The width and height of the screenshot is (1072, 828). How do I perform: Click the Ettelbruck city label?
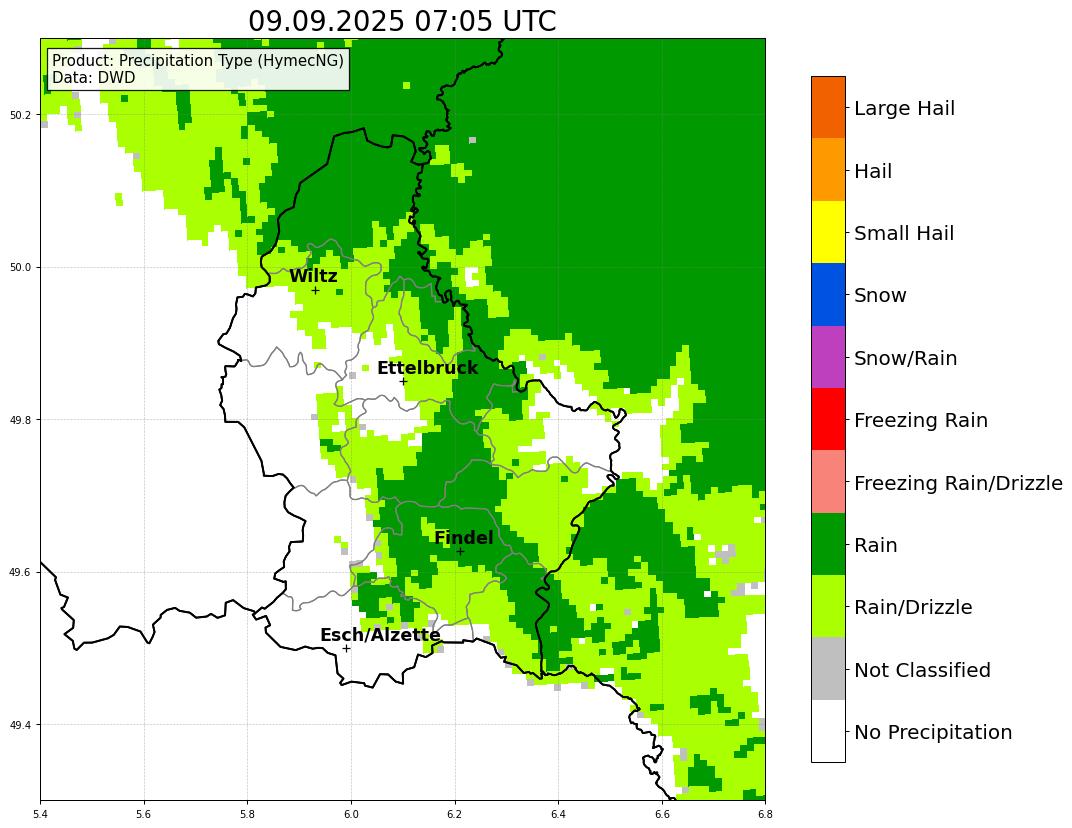pyautogui.click(x=427, y=368)
